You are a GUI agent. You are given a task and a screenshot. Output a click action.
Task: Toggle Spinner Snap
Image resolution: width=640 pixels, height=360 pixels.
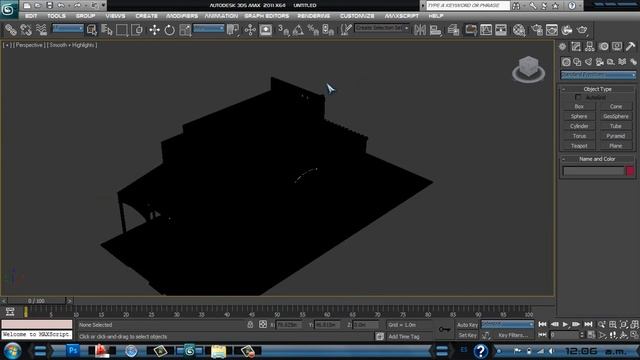click(x=328, y=30)
